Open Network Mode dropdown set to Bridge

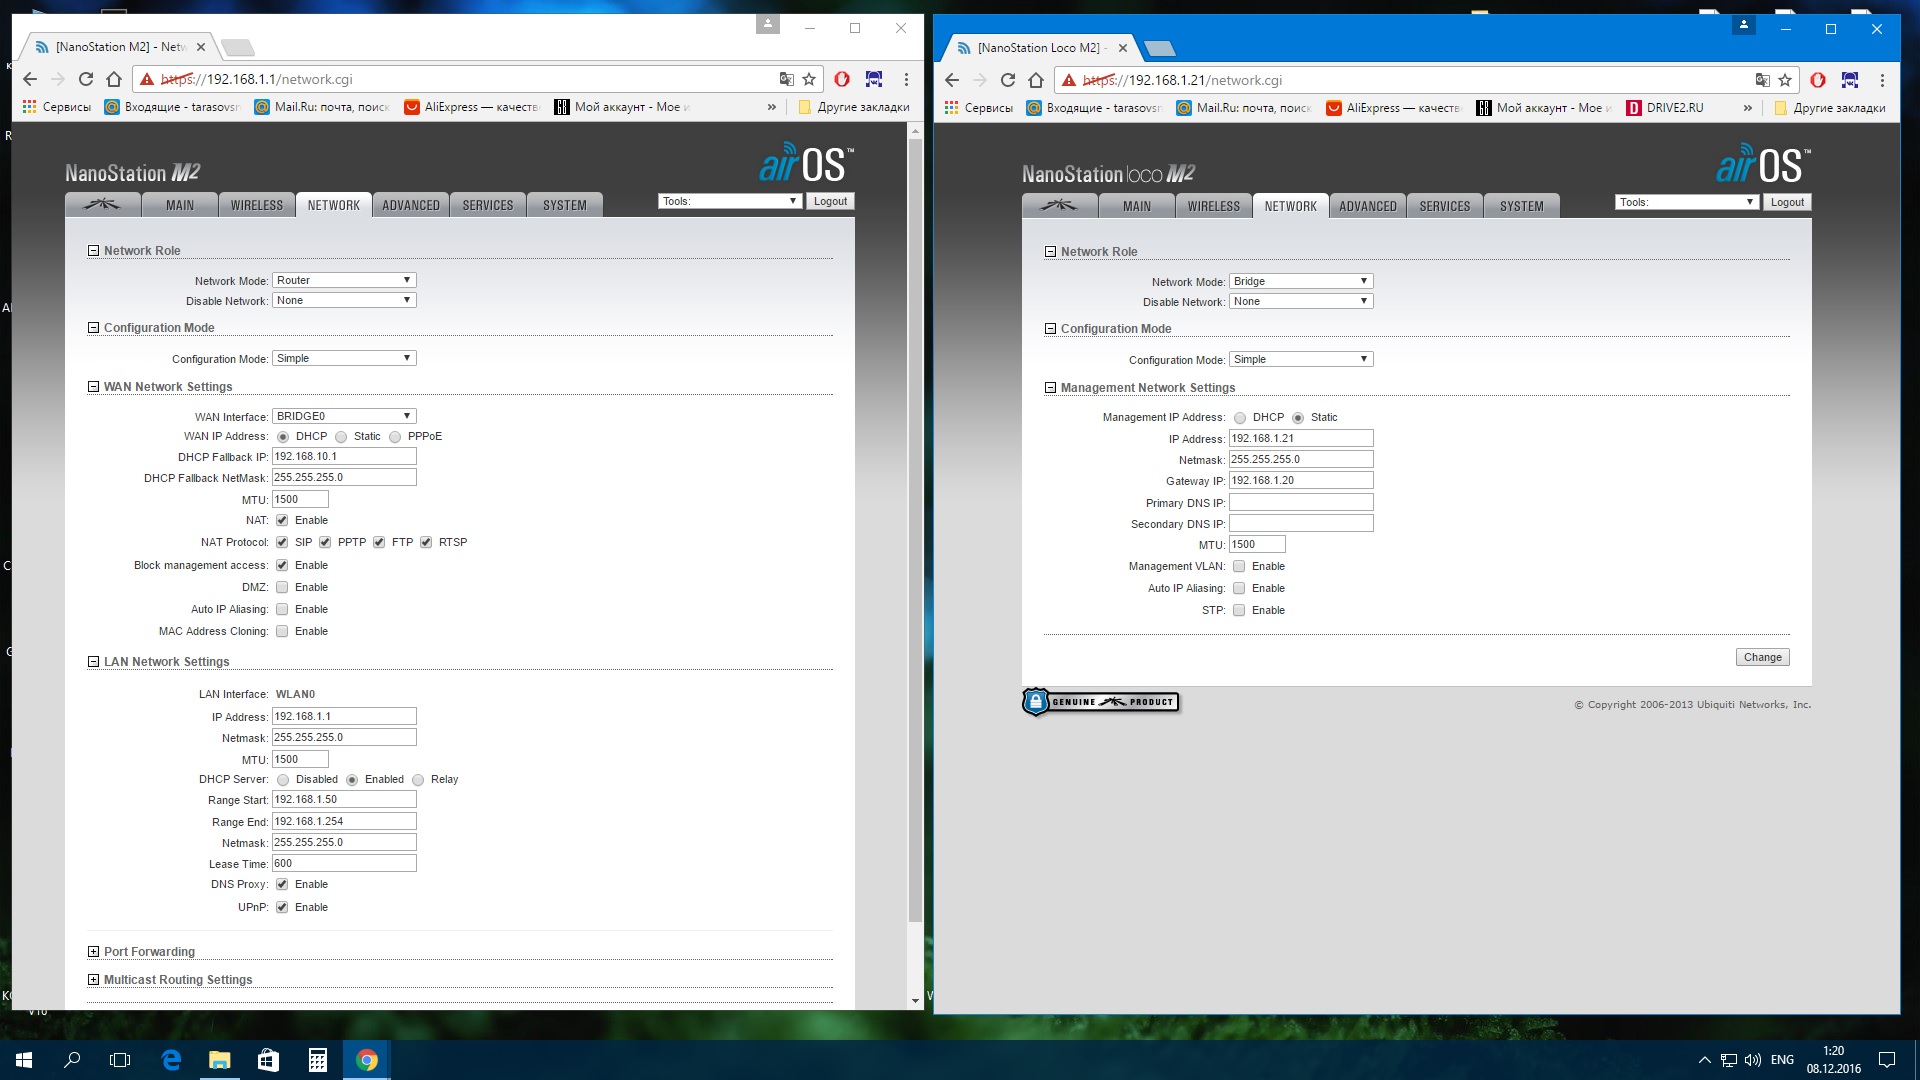(x=1301, y=281)
